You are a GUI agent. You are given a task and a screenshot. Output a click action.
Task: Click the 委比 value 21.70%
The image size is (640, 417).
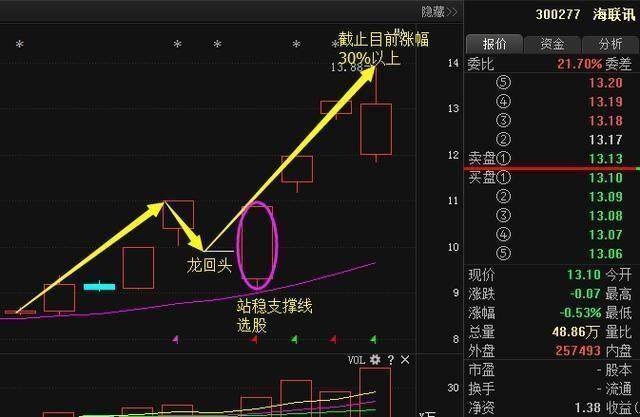(x=579, y=64)
